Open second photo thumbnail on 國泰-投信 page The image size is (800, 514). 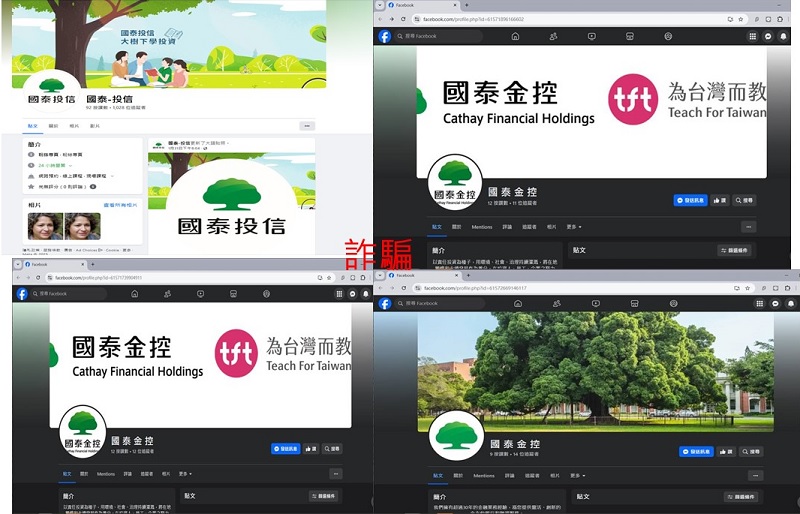tap(83, 226)
